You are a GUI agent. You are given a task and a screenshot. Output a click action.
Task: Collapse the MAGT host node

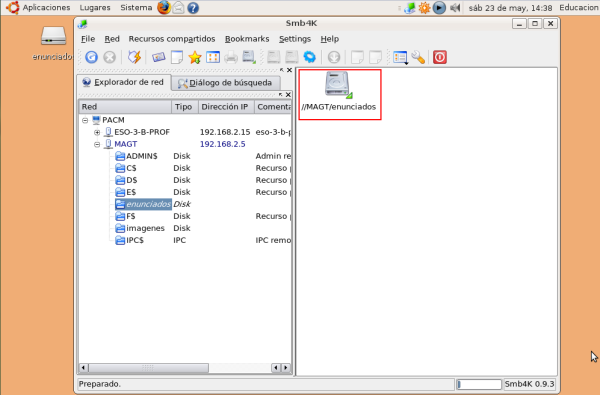[x=97, y=144]
